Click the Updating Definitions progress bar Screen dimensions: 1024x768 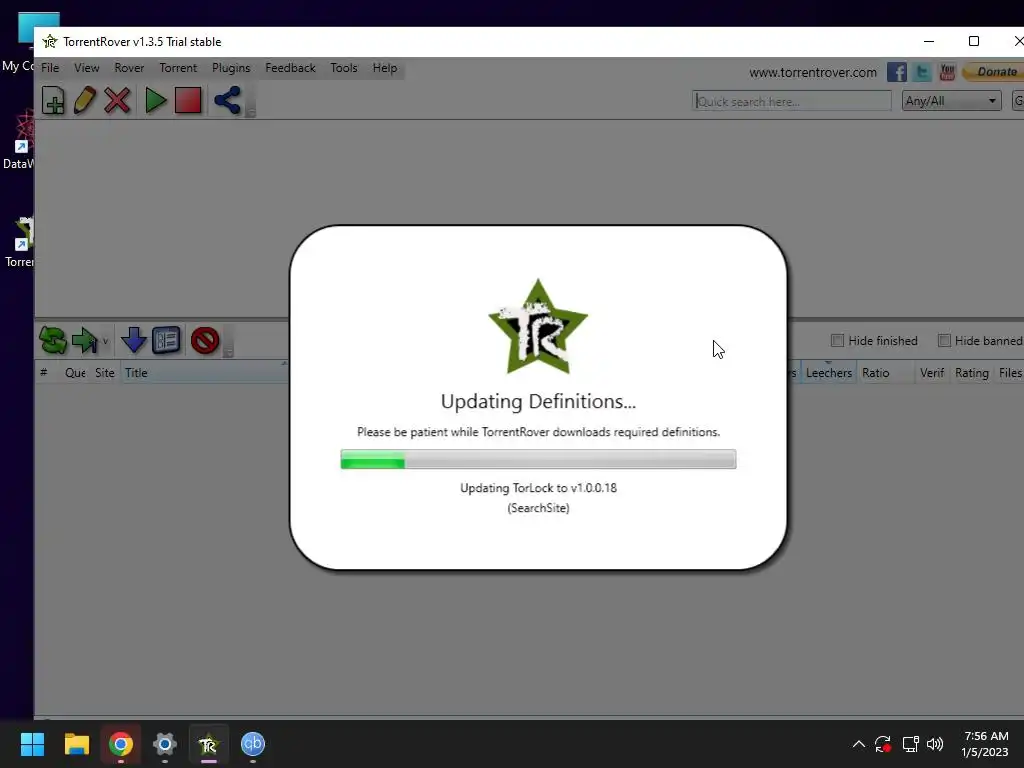pos(538,459)
